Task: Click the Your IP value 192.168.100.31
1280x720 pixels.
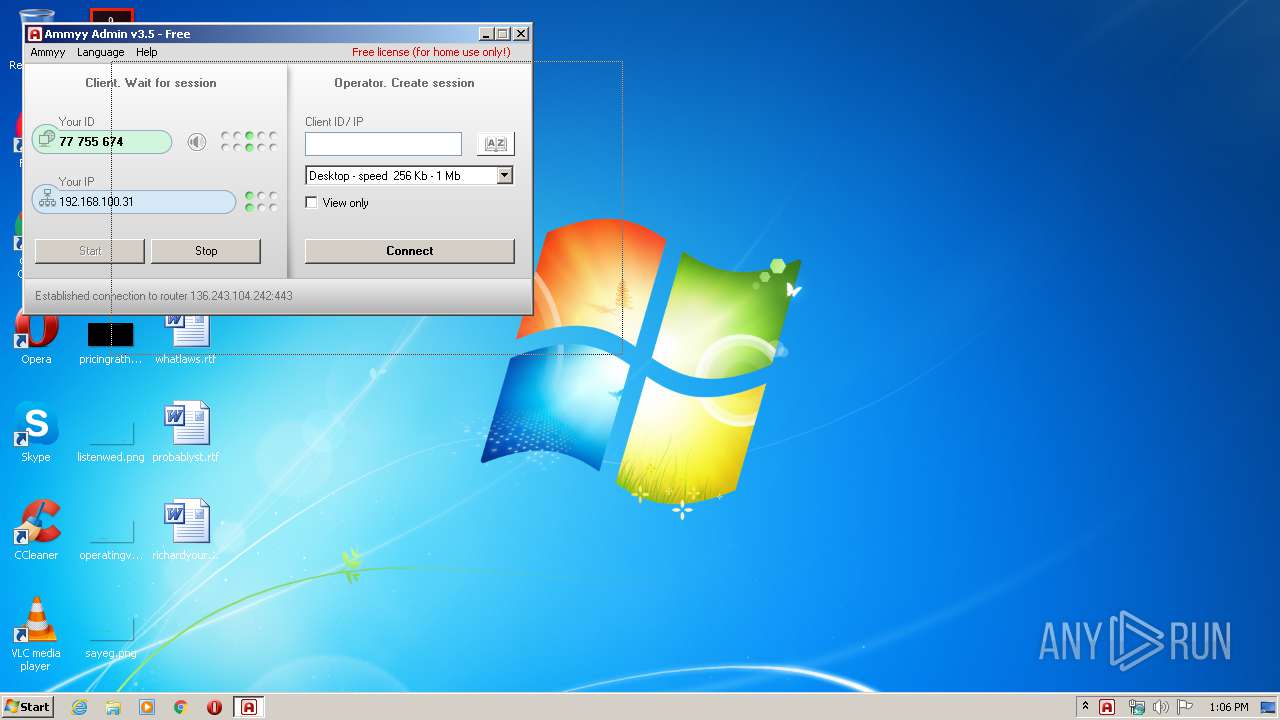Action: 96,202
